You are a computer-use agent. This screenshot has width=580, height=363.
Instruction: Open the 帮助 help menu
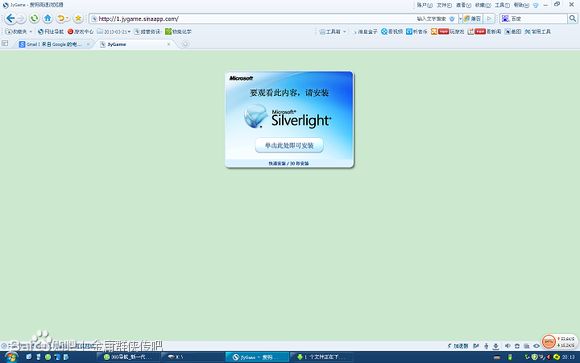[521, 5]
